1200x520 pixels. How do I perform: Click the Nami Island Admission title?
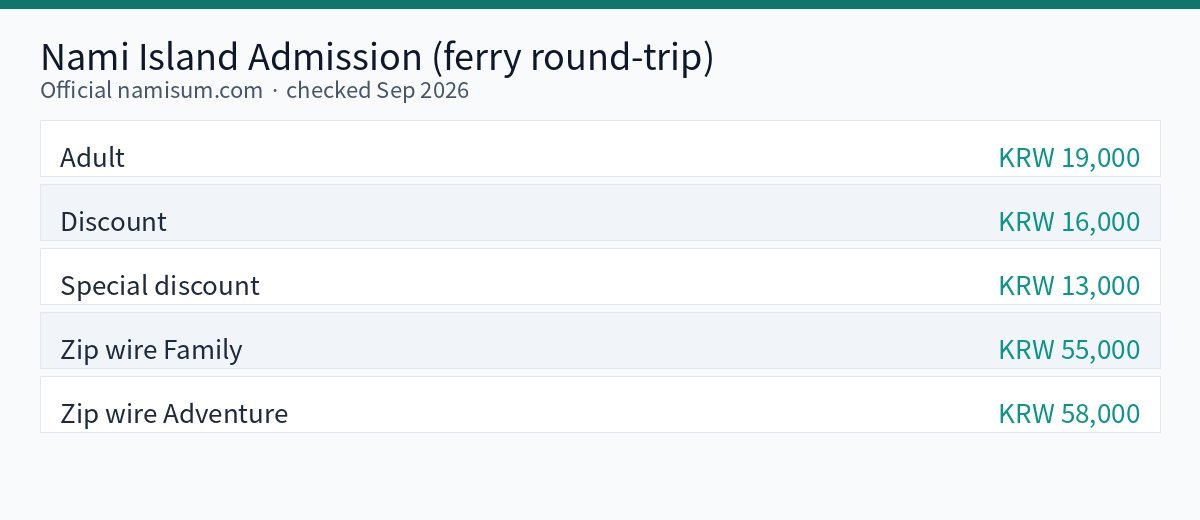(x=377, y=57)
